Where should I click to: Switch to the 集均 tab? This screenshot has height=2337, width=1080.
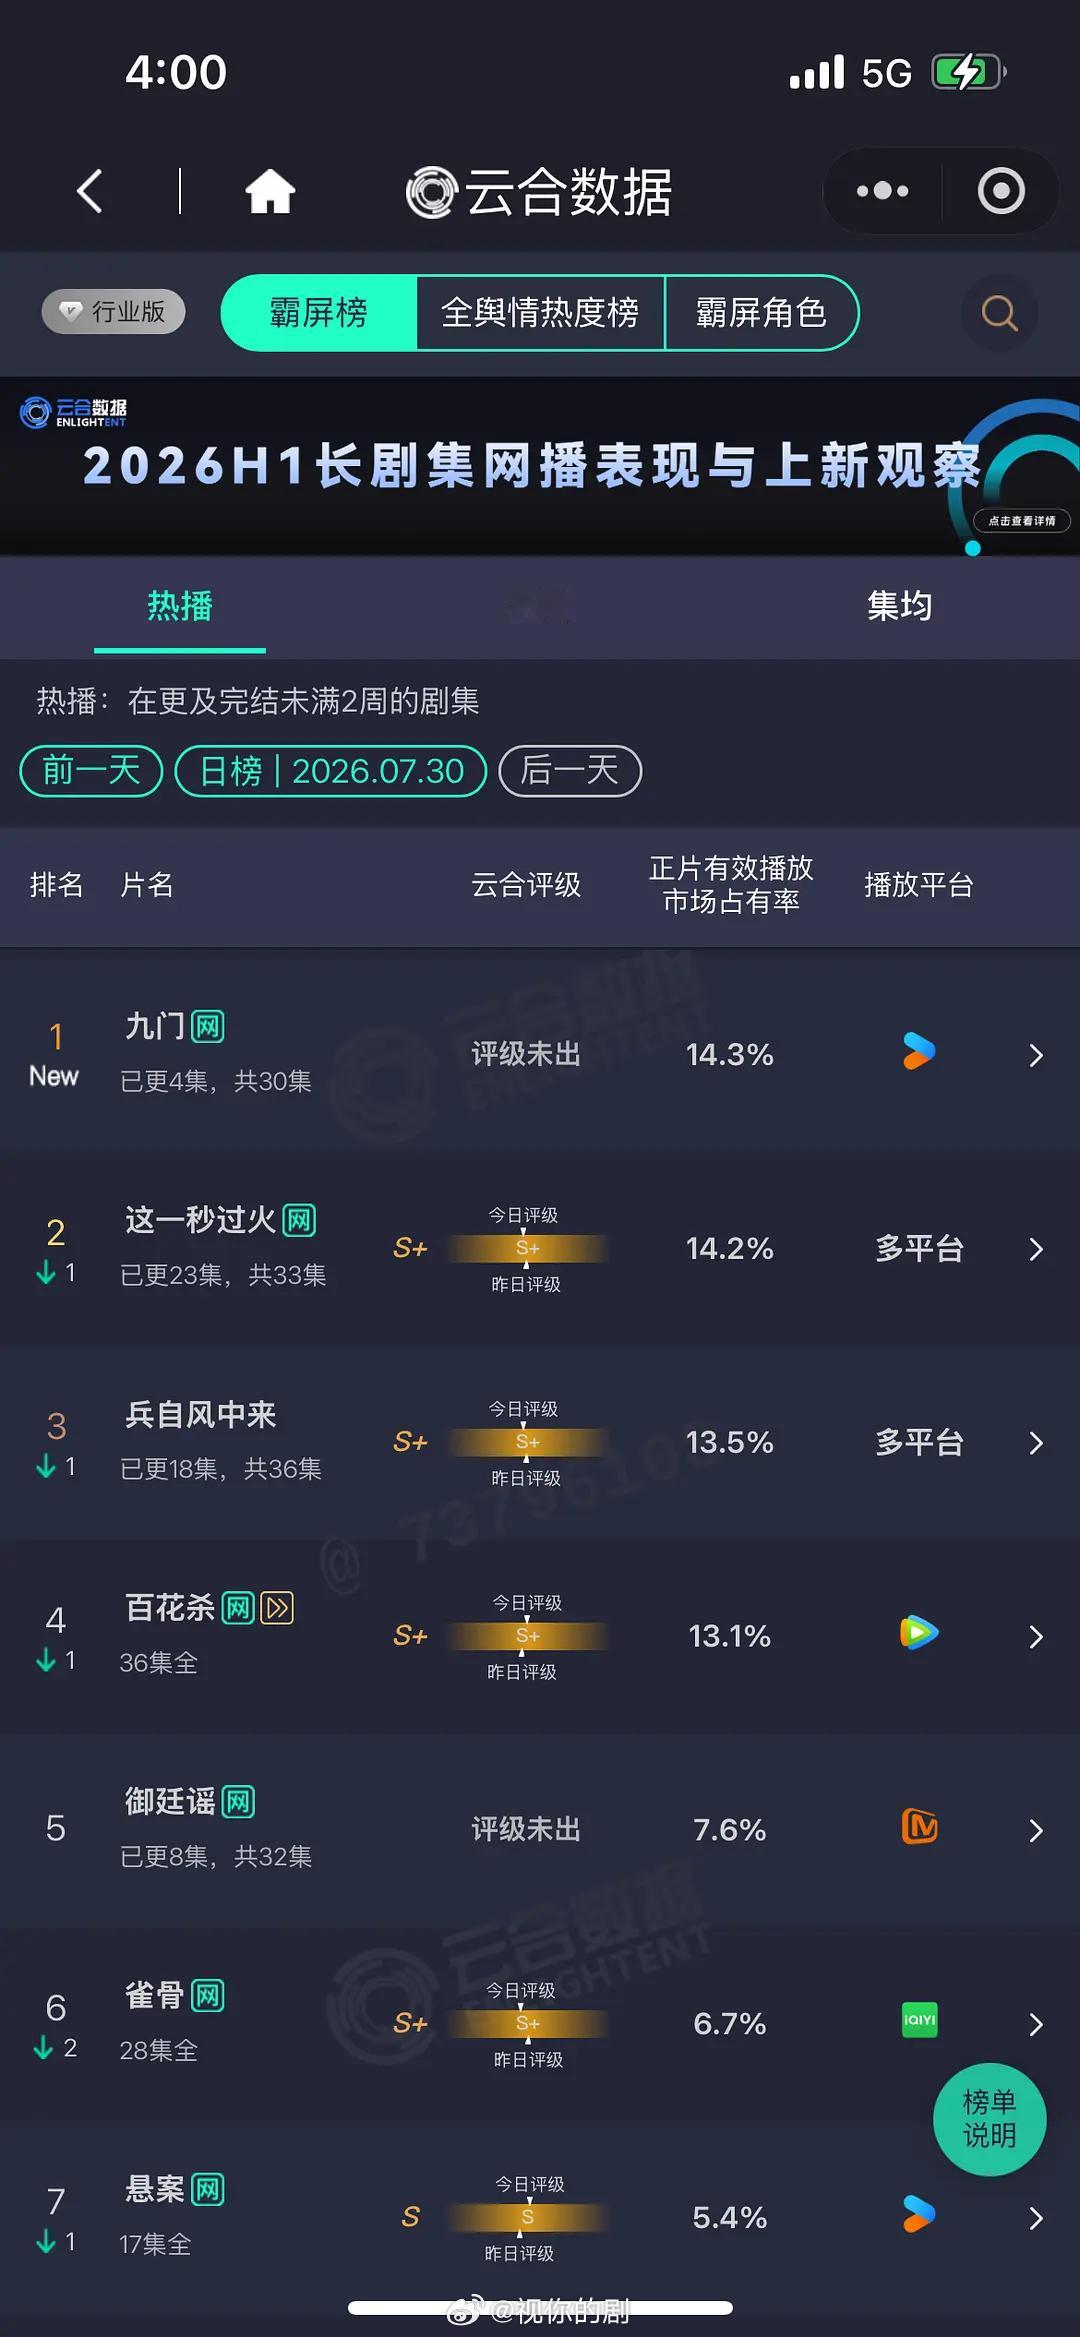899,606
